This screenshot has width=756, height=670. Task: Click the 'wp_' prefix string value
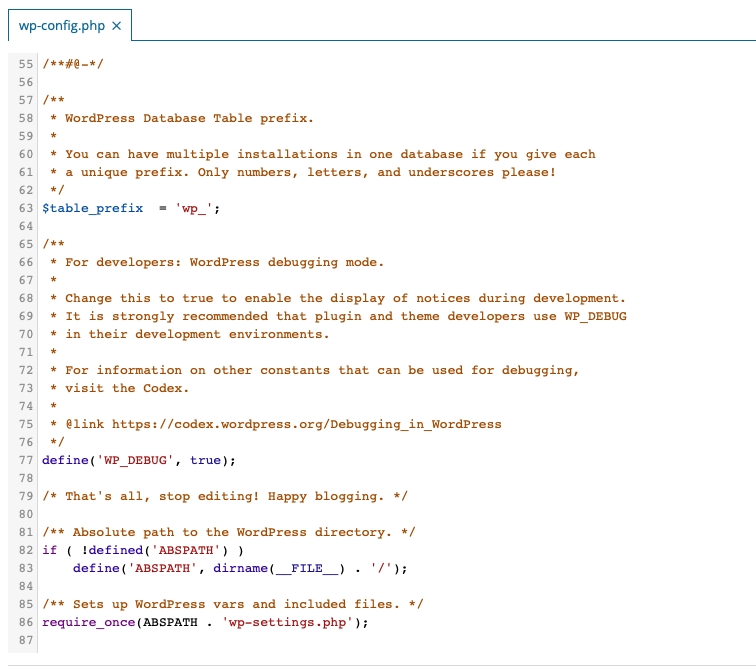tap(194, 208)
